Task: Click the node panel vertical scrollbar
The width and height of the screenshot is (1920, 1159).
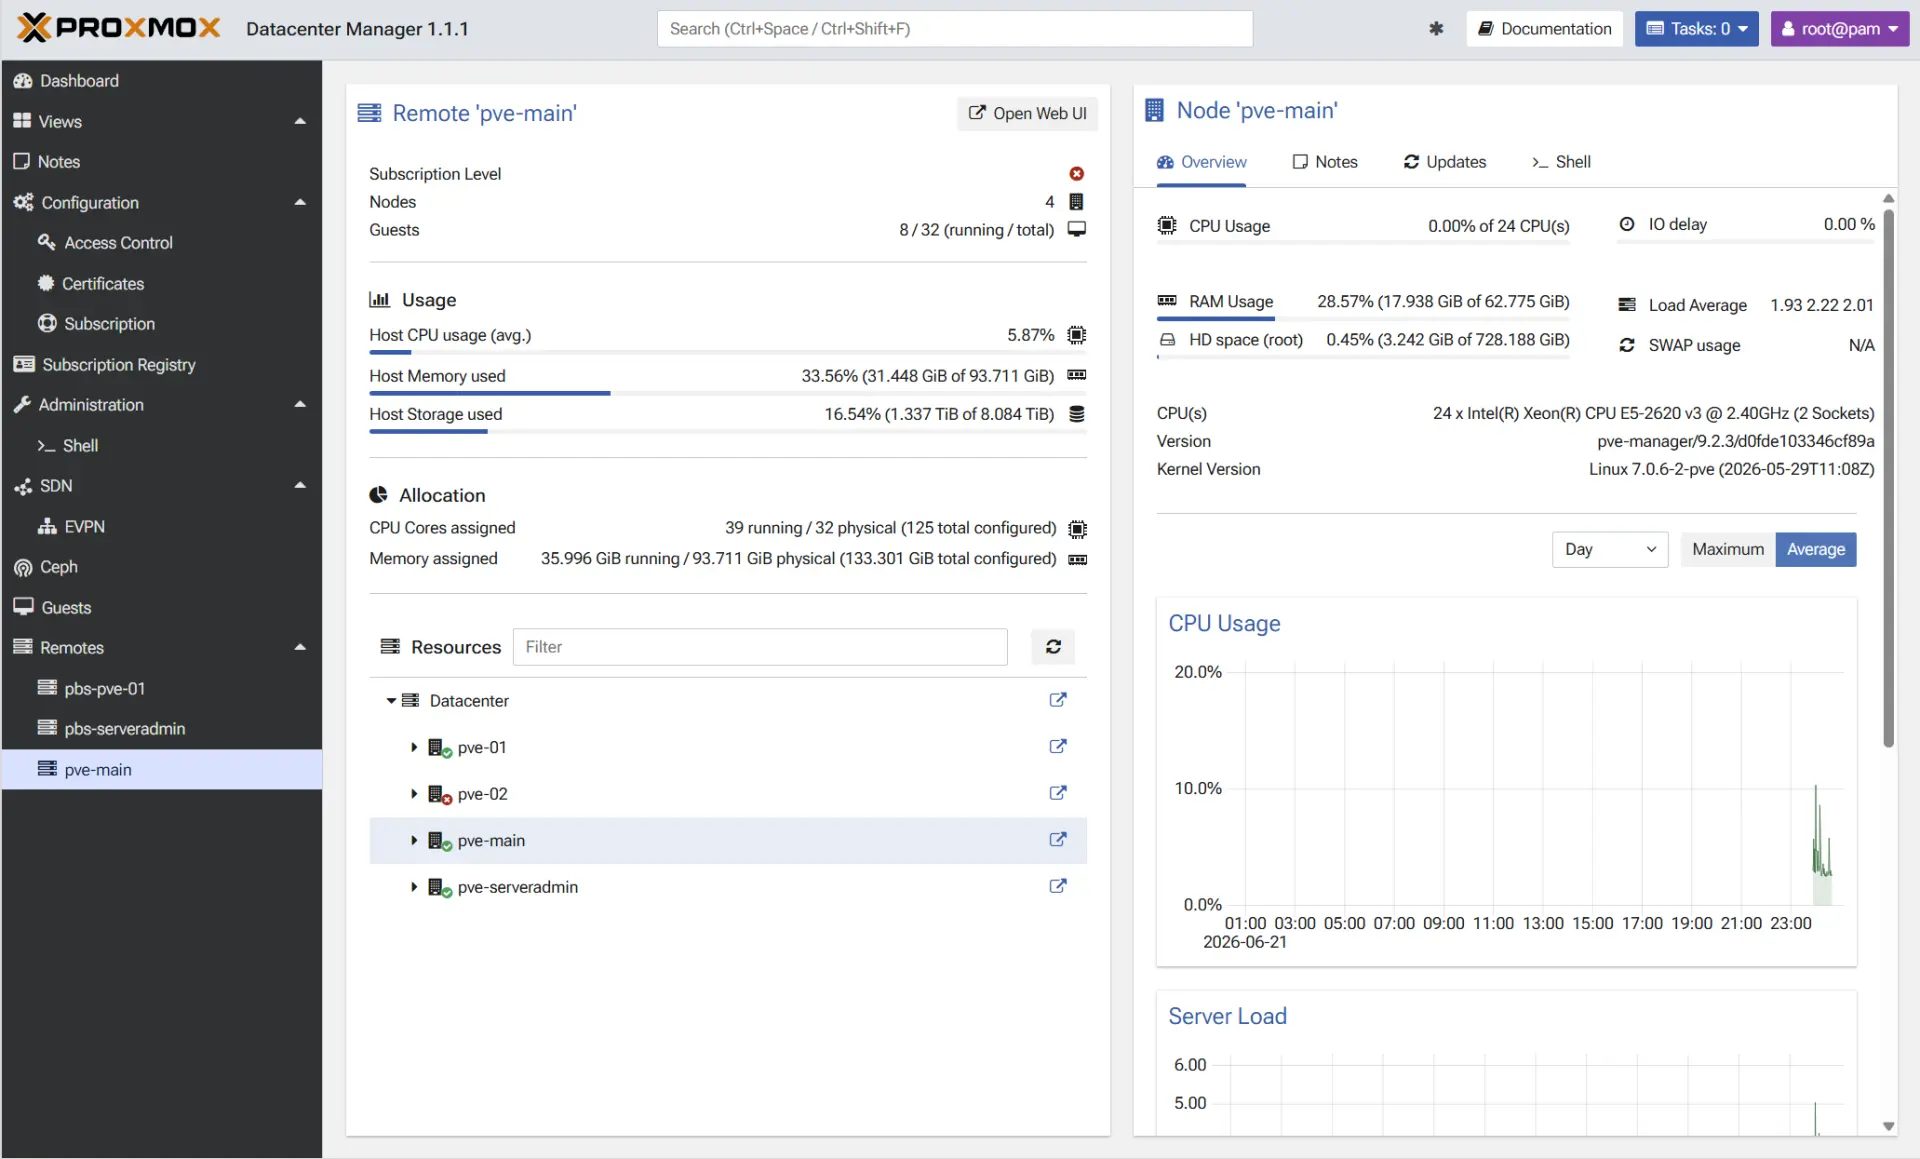Action: coord(1888,478)
